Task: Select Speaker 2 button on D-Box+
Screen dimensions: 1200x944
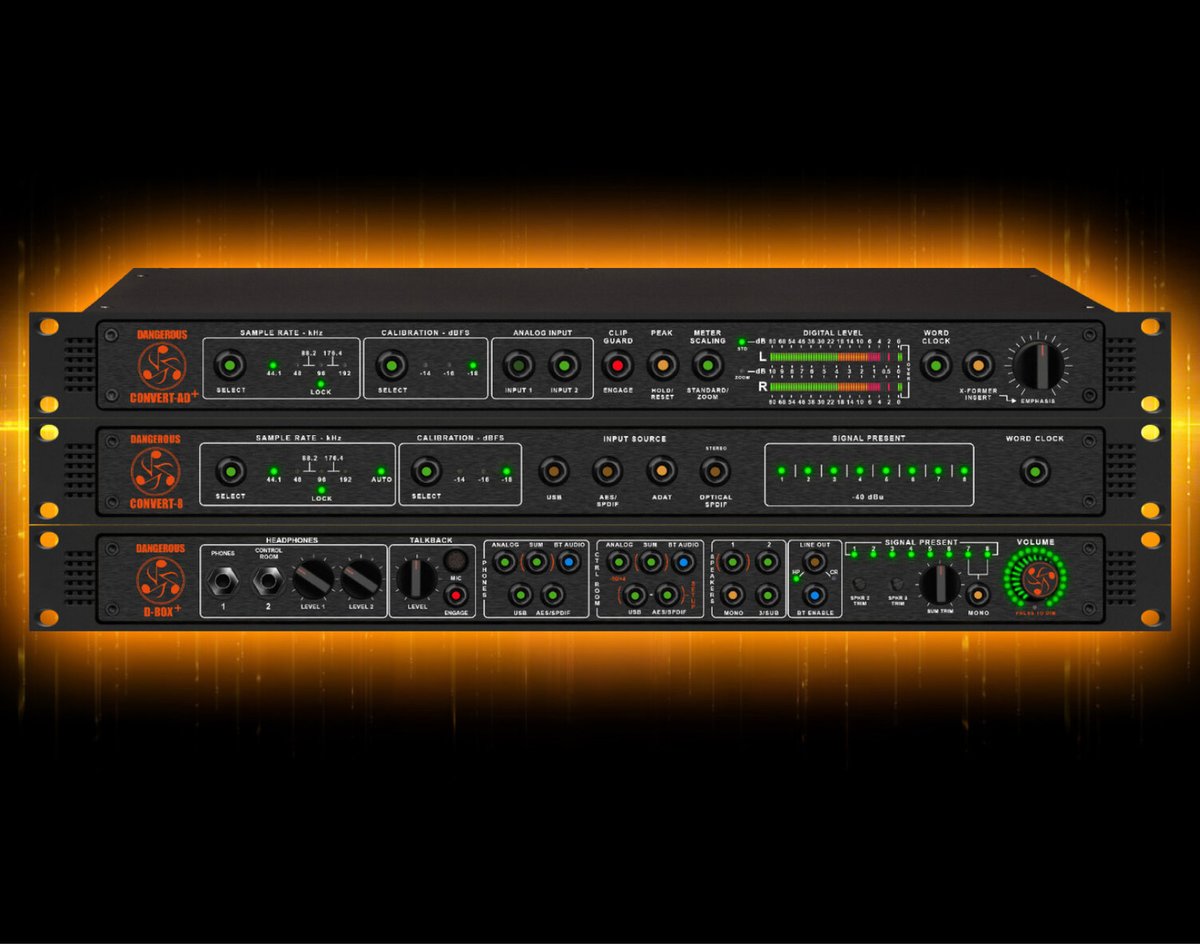Action: pyautogui.click(x=767, y=562)
